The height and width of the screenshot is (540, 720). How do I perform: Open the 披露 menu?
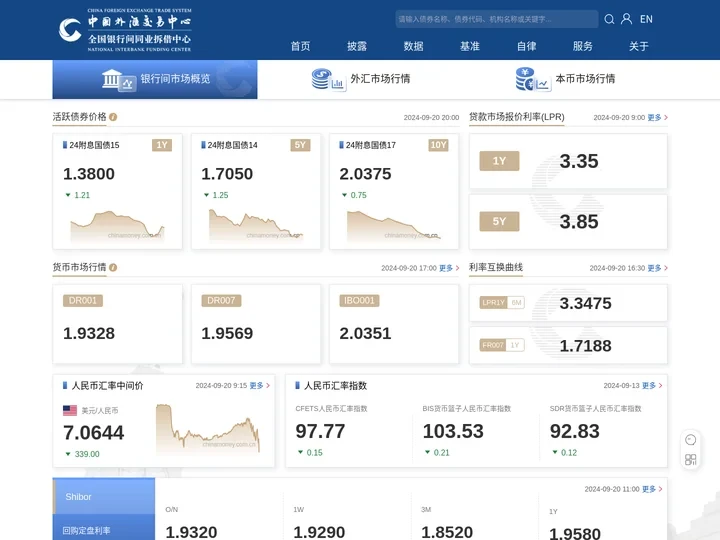pyautogui.click(x=357, y=46)
